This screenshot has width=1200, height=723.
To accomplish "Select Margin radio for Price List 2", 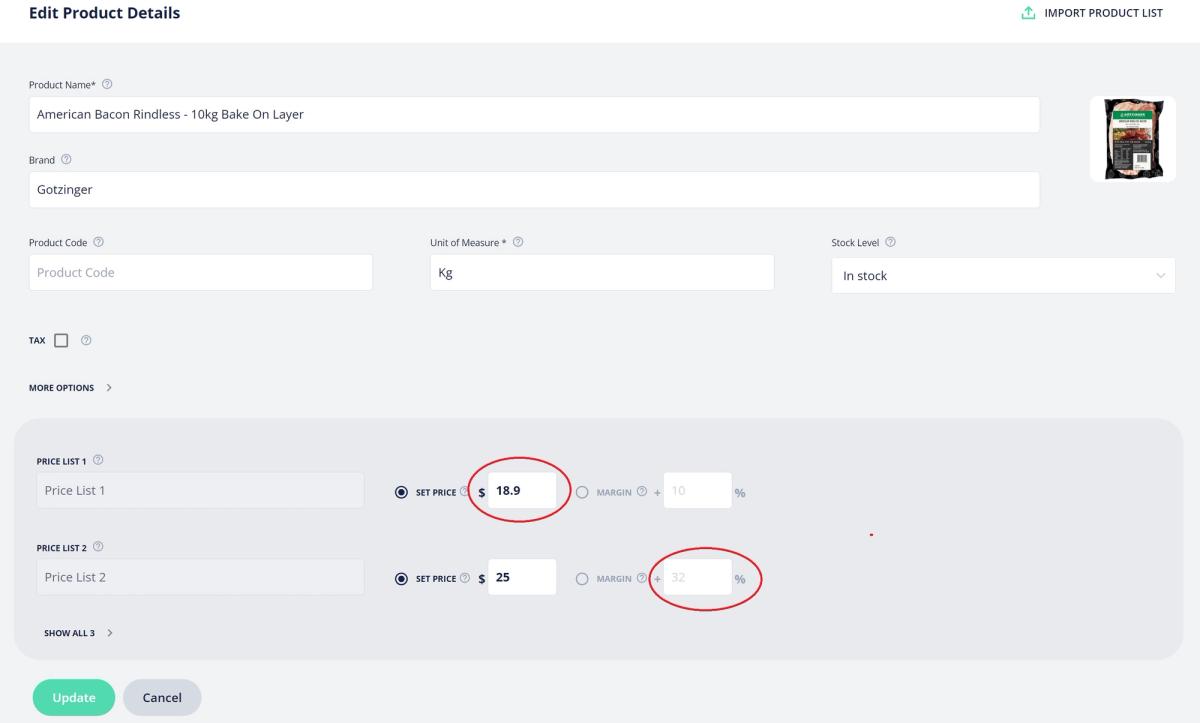I will (582, 578).
